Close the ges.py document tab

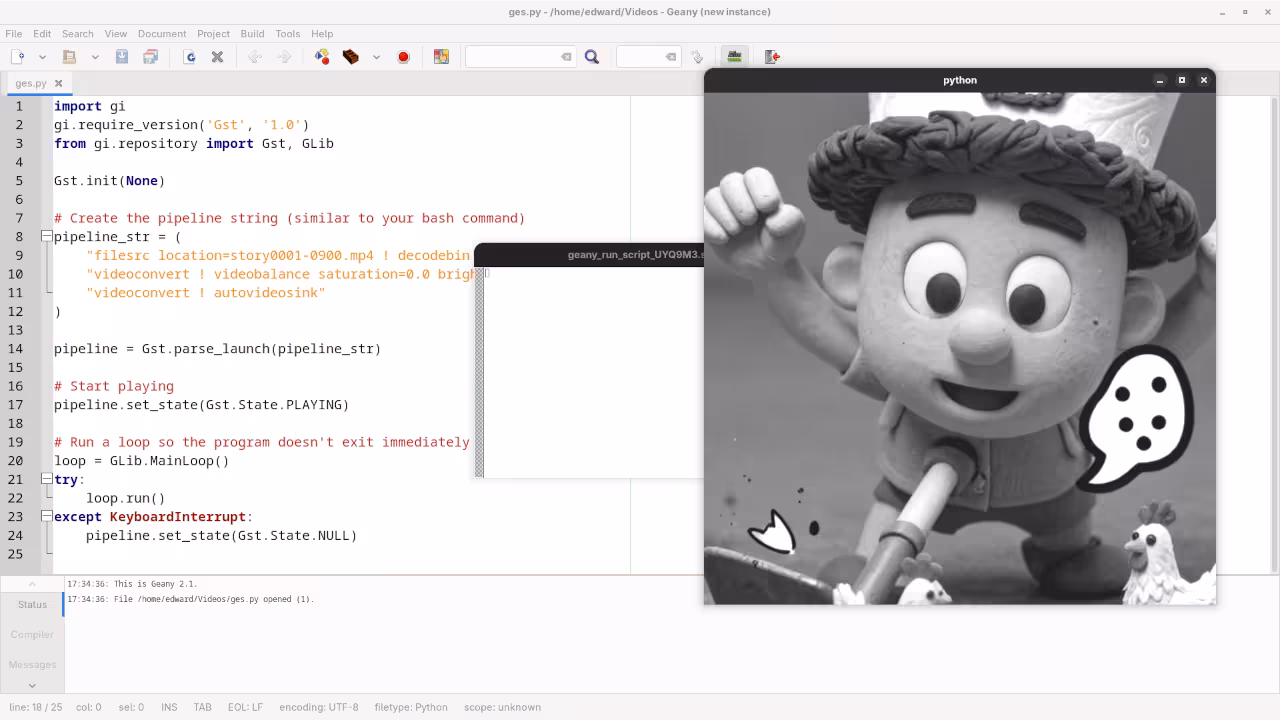pos(57,84)
